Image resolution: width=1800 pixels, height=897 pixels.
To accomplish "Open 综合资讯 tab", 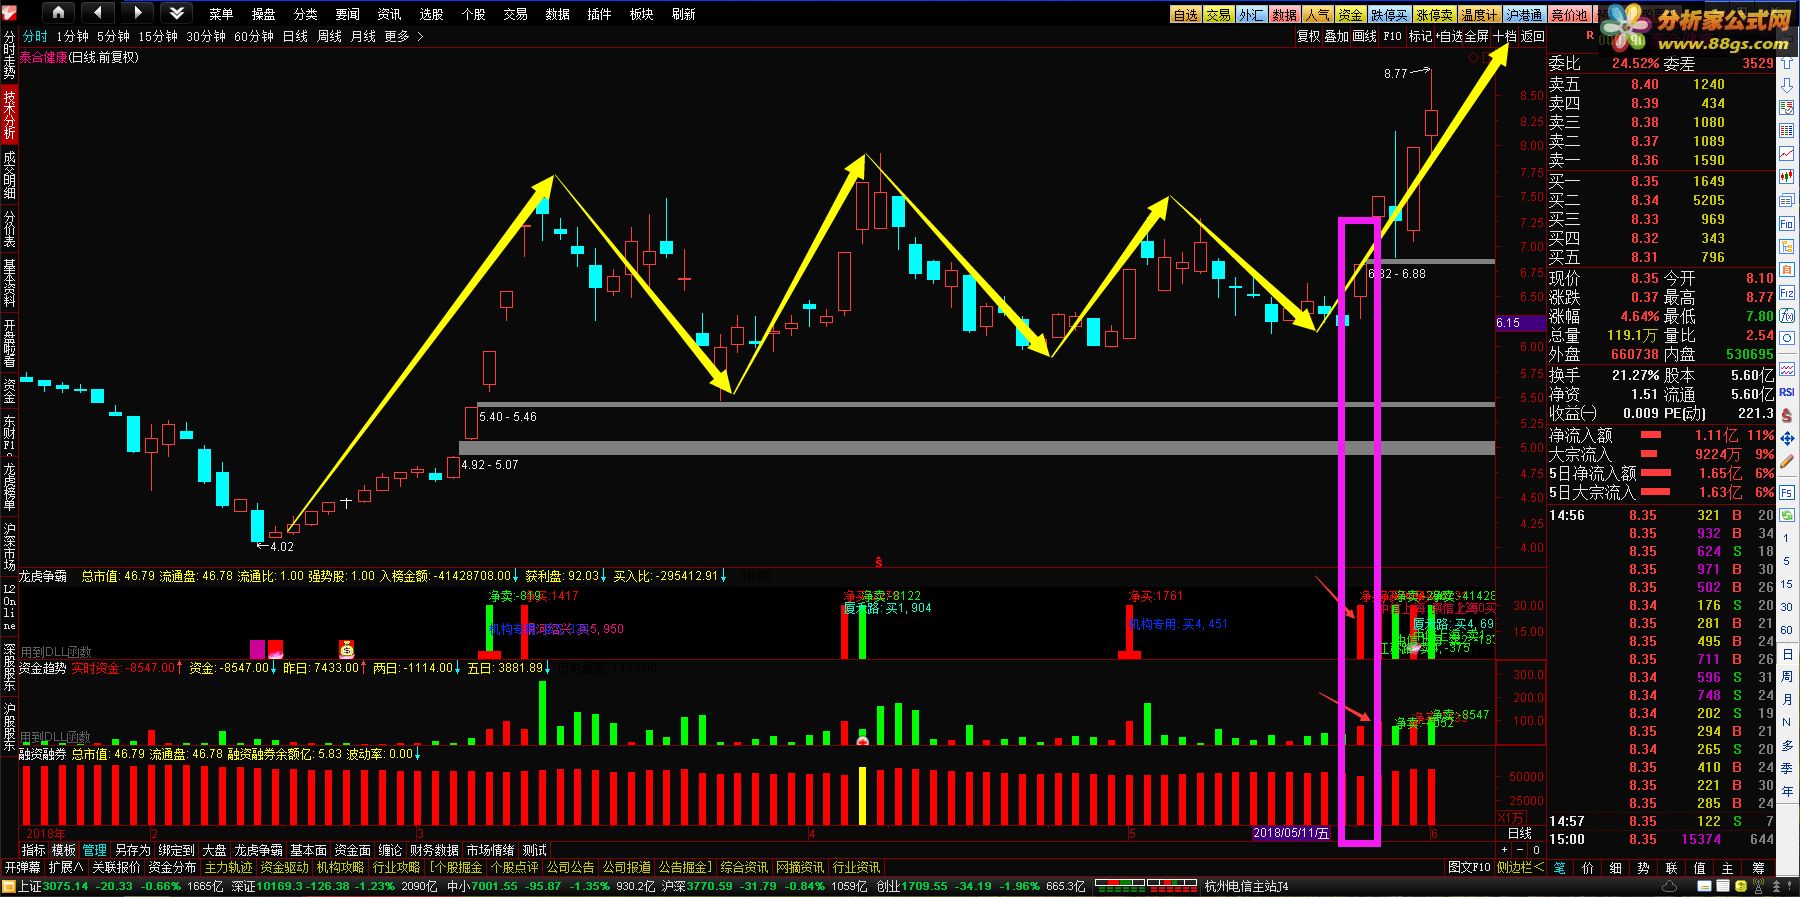I will 744,867.
